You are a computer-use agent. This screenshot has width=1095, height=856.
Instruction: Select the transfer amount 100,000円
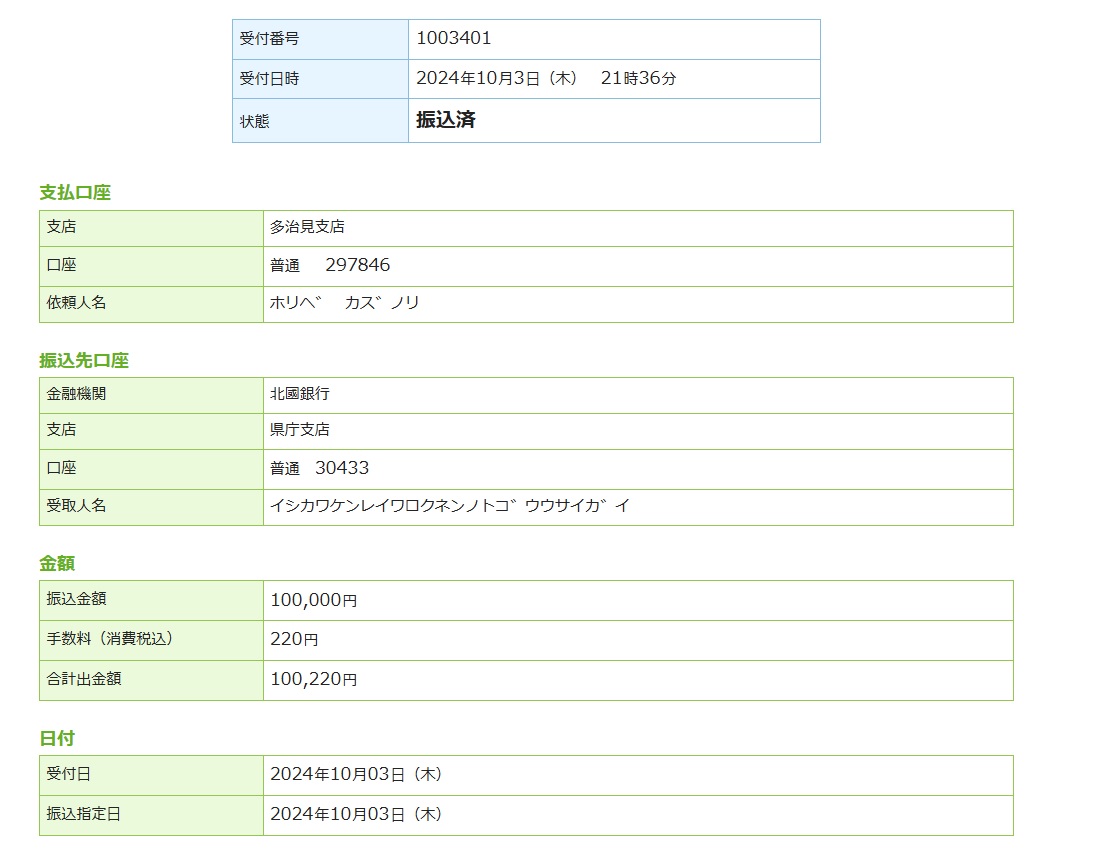point(313,600)
